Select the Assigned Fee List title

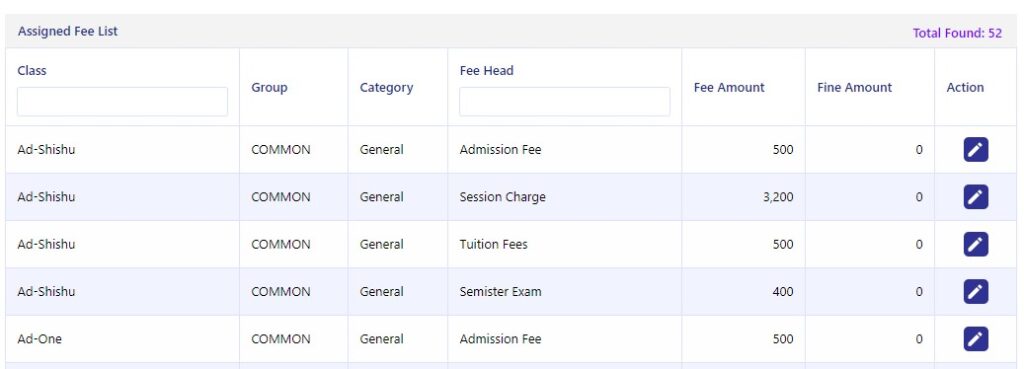[67, 31]
